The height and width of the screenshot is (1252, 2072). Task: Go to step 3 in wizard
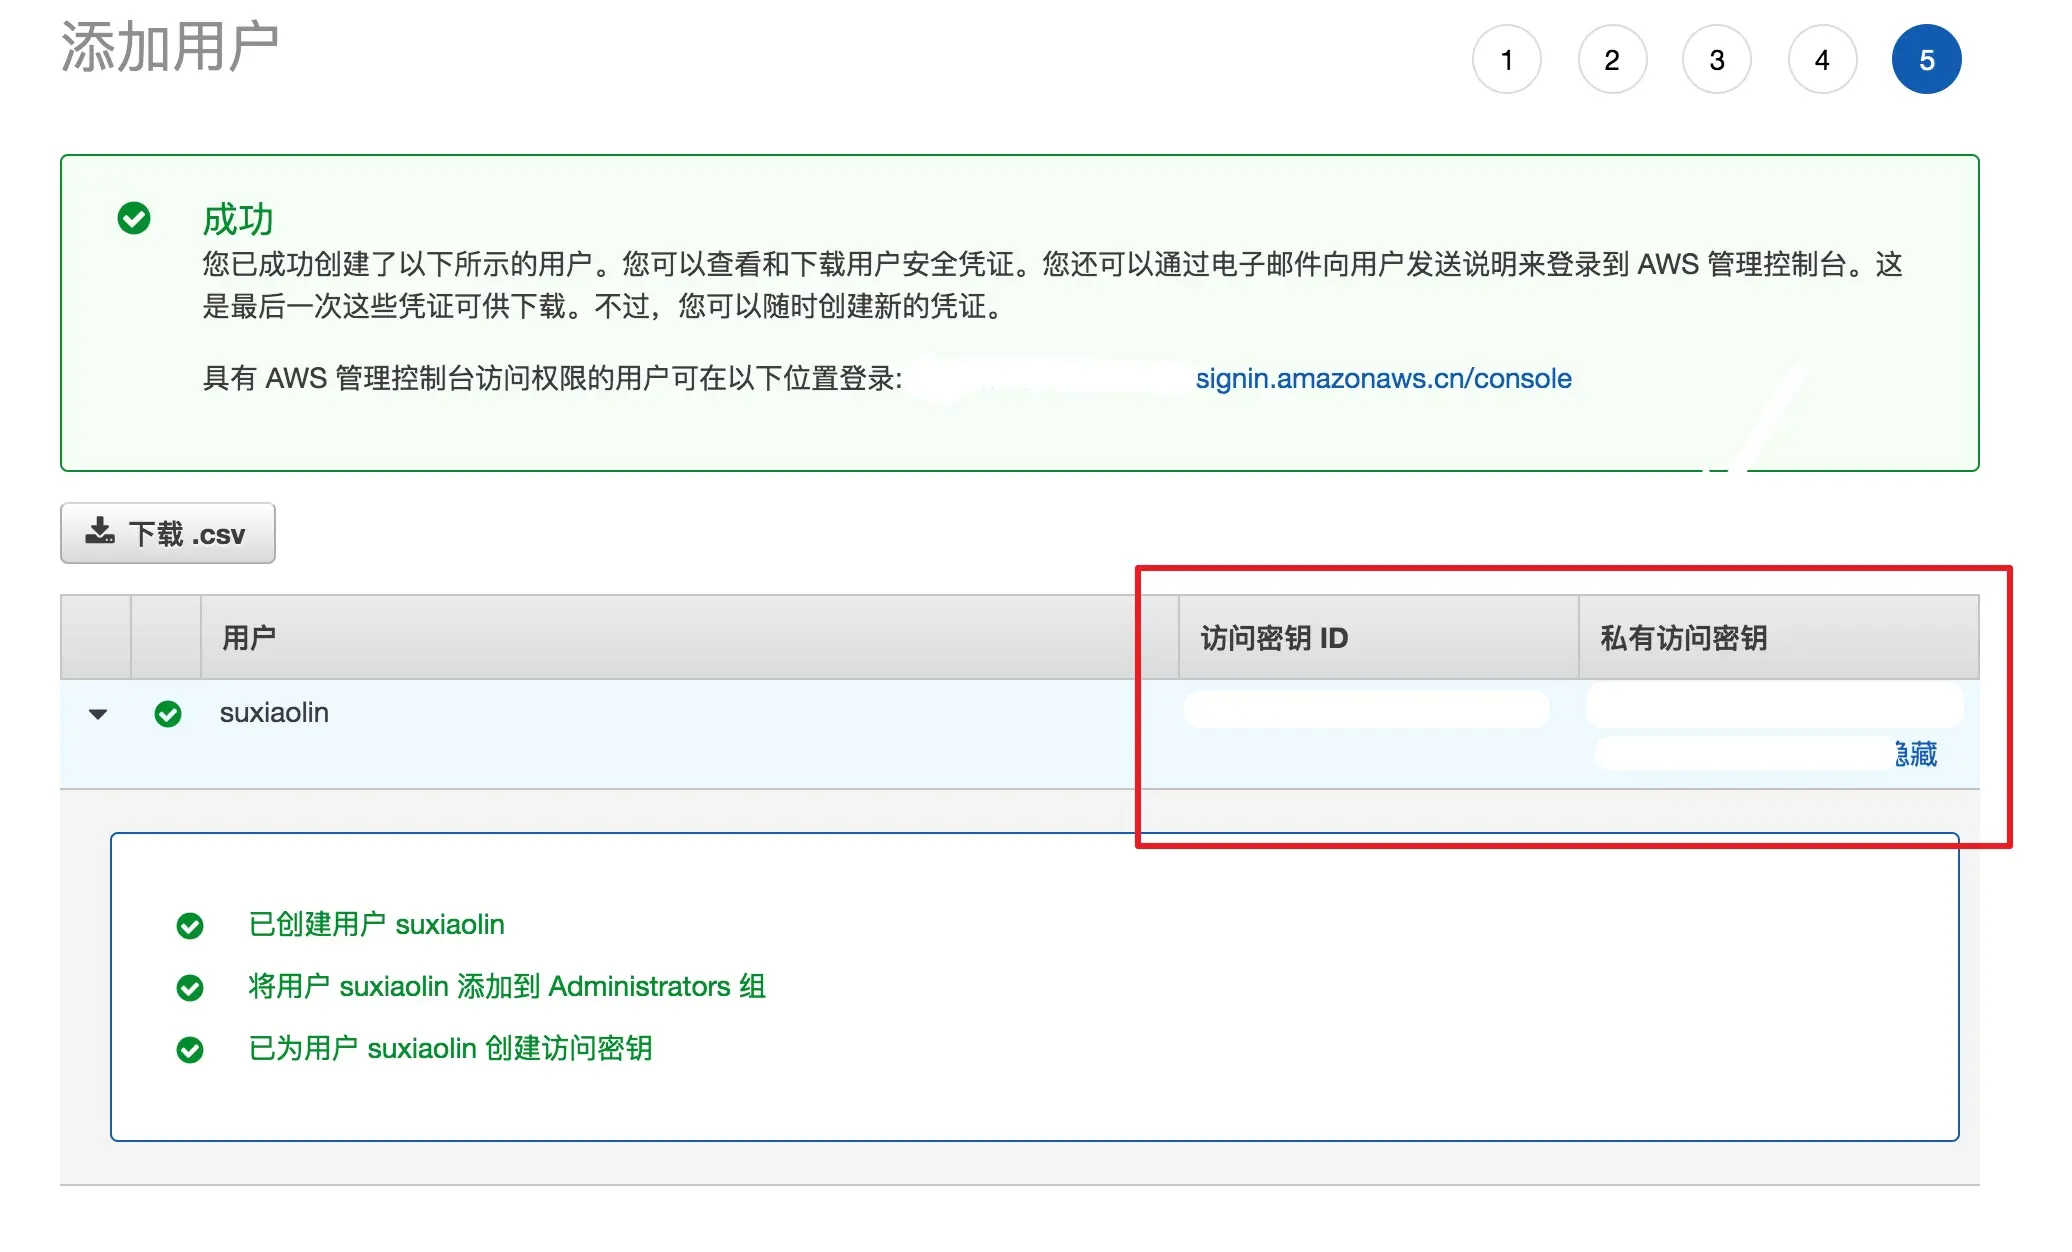pyautogui.click(x=1717, y=60)
